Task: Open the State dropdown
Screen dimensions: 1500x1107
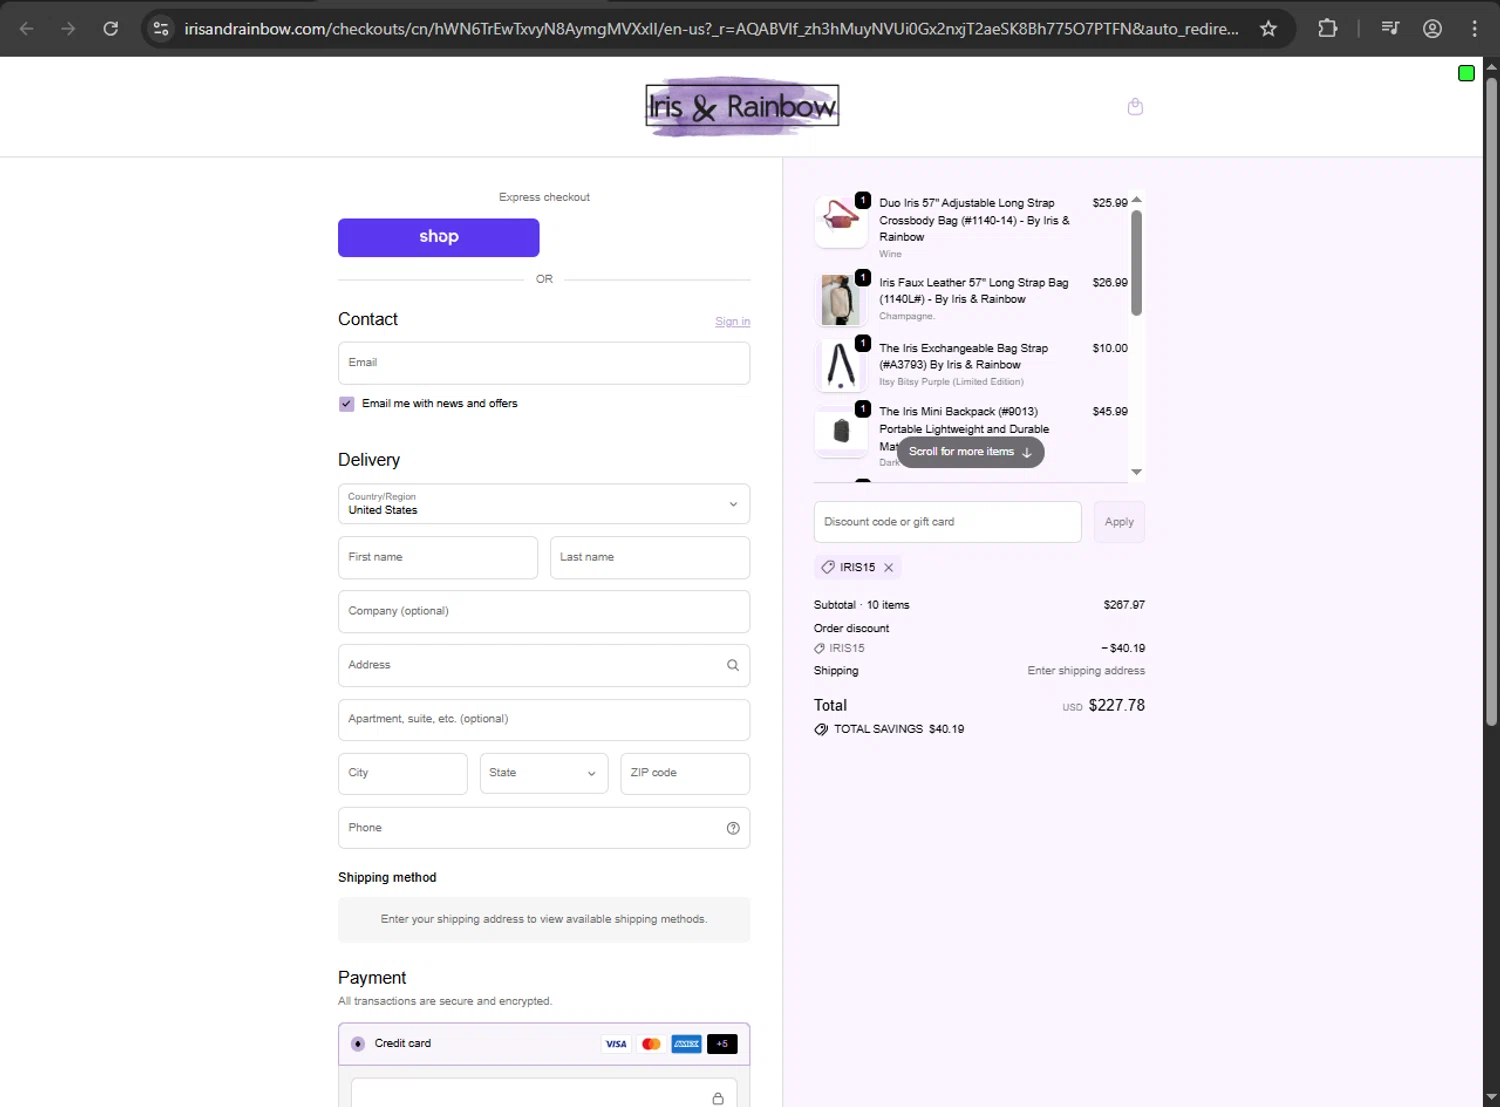Action: click(x=544, y=773)
